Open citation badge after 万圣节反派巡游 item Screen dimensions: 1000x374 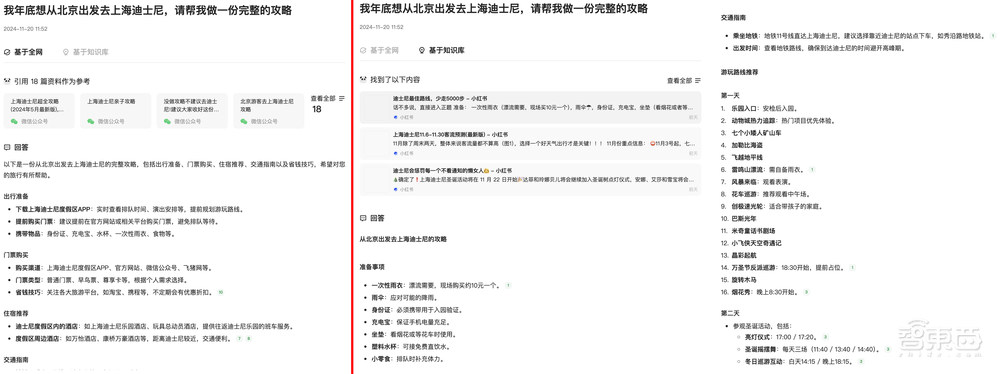tap(853, 267)
